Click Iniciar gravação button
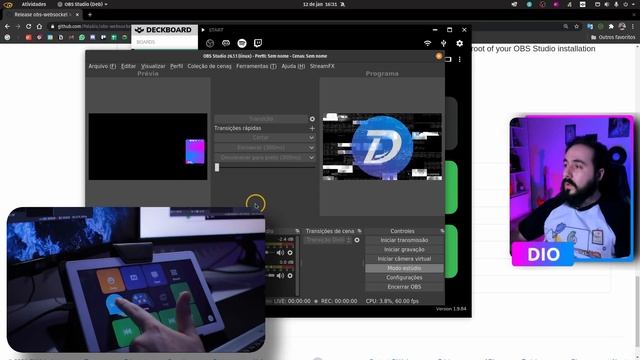 [x=404, y=249]
